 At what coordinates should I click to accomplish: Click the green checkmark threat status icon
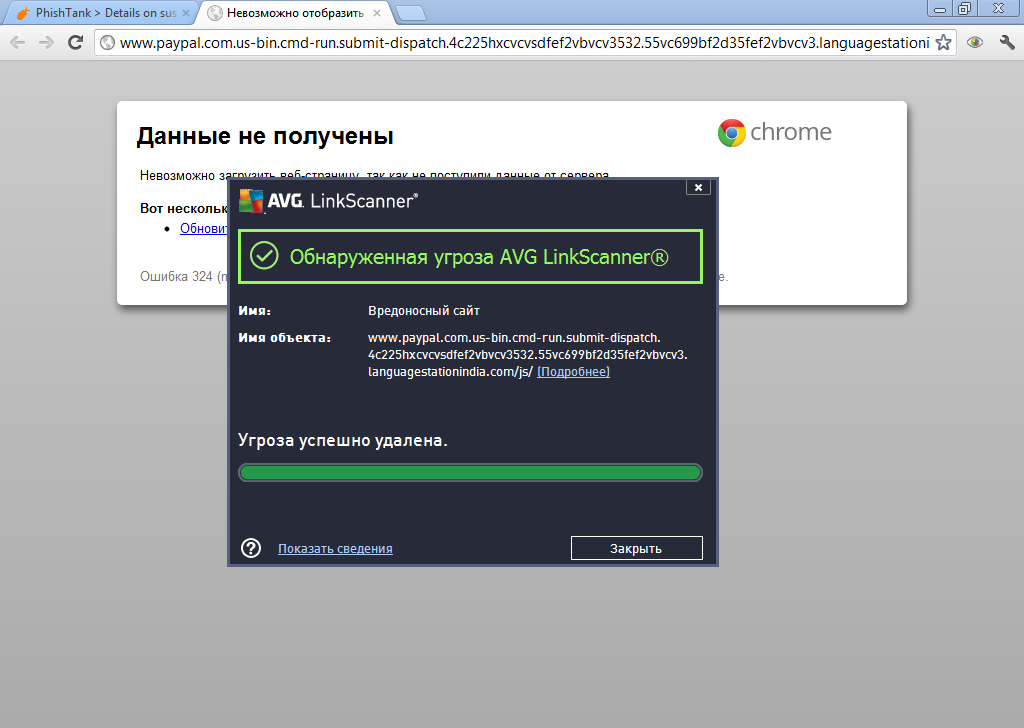[264, 256]
